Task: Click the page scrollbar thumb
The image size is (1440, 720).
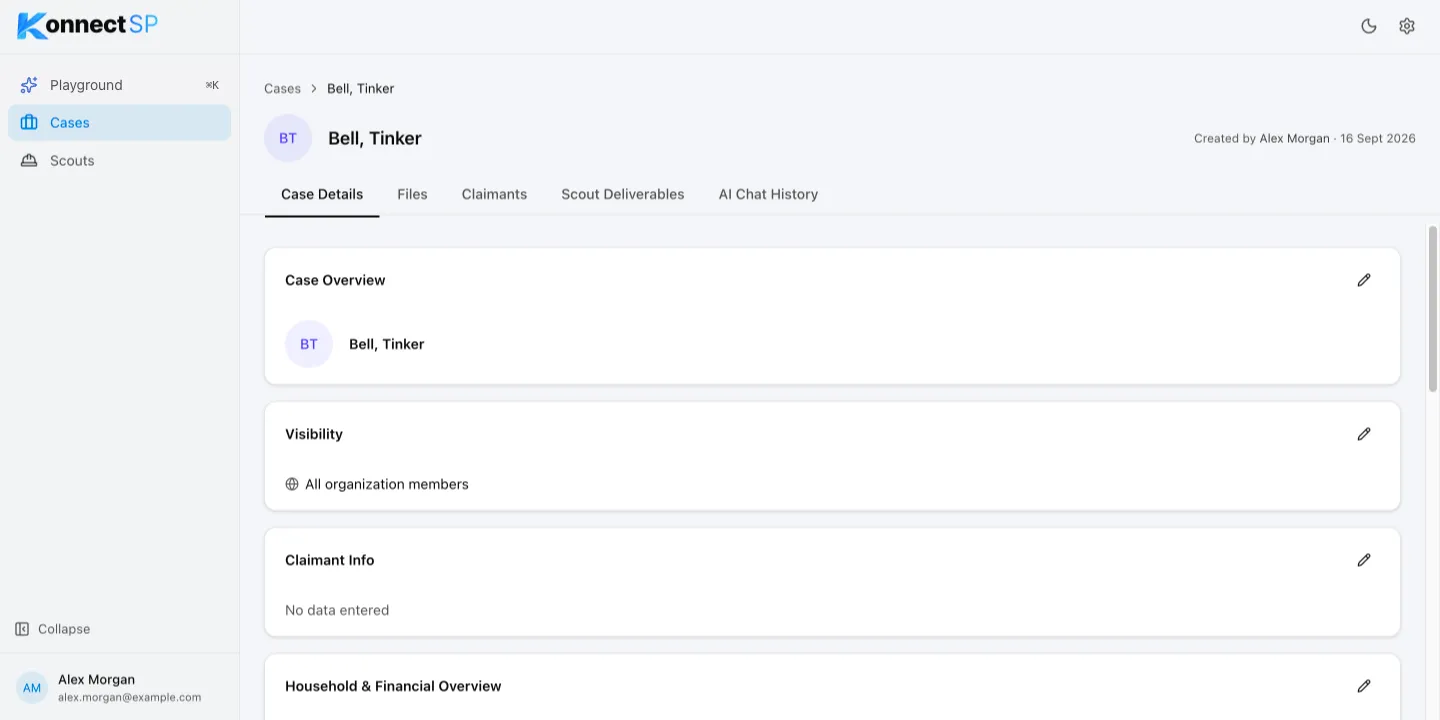Action: tap(1433, 308)
